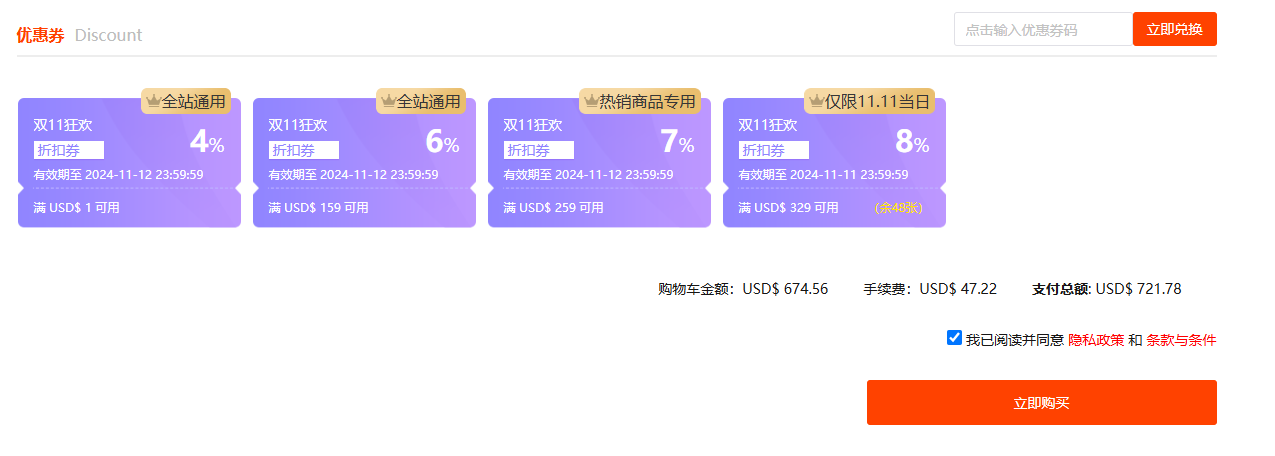Click the crown icon on 6% coupon badge
The height and width of the screenshot is (456, 1275).
click(388, 101)
